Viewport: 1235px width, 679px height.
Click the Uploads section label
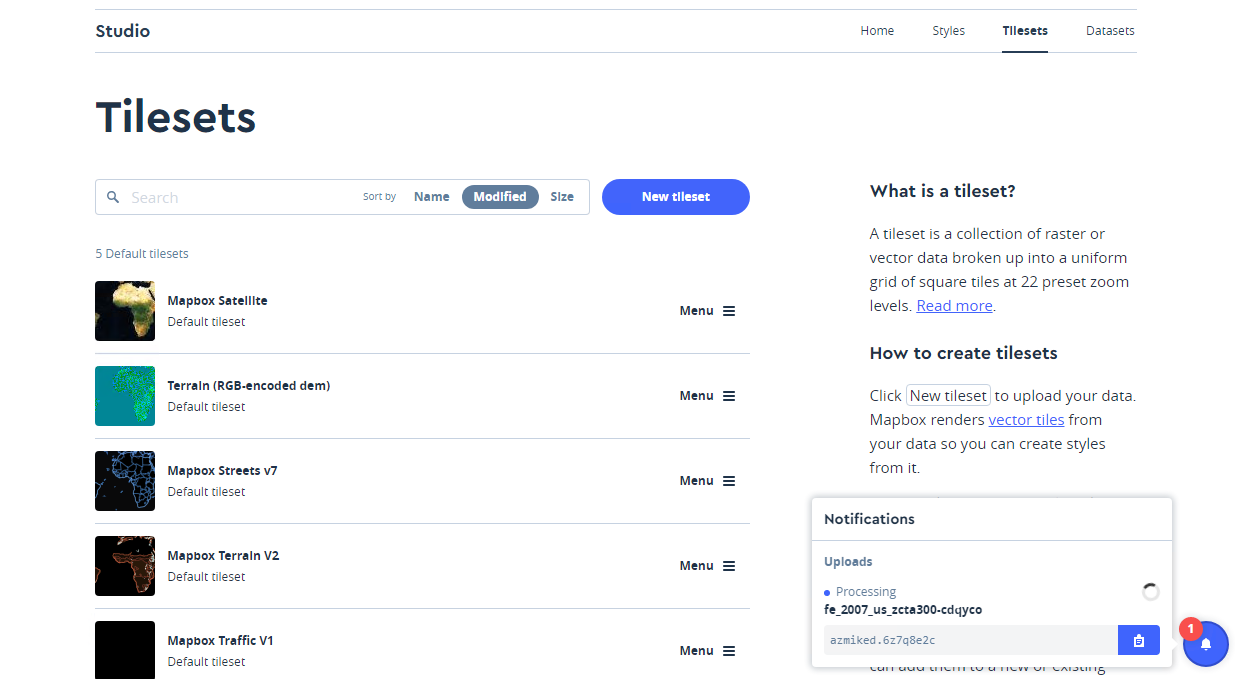pyautogui.click(x=848, y=562)
